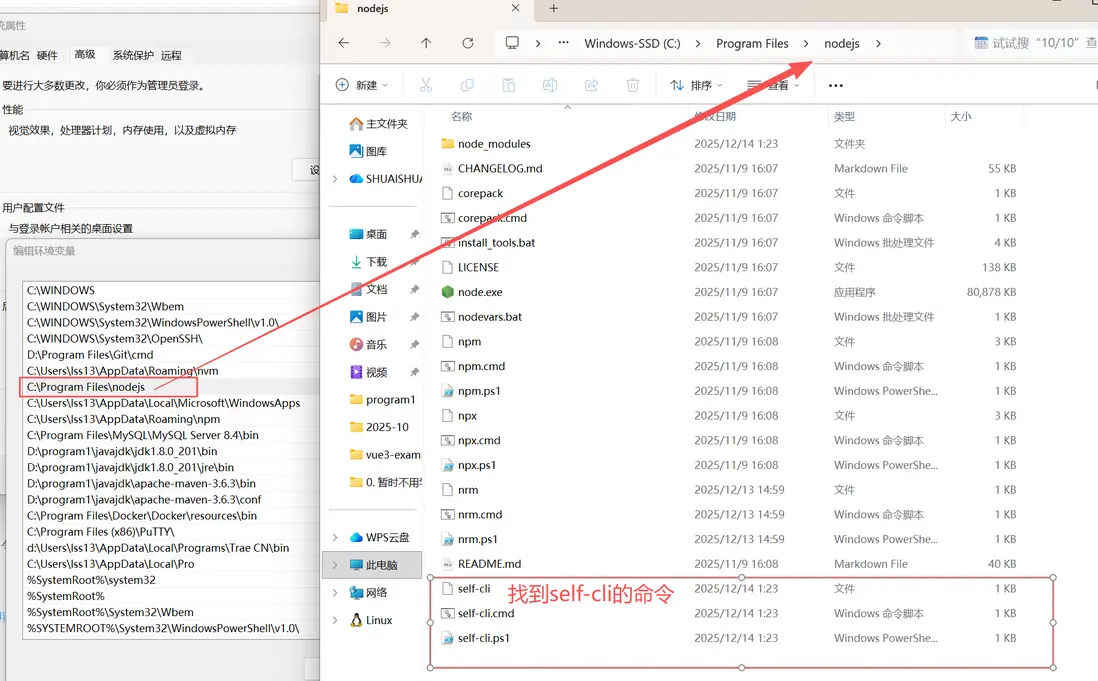Select the self-cli.ps1 file

(483, 638)
